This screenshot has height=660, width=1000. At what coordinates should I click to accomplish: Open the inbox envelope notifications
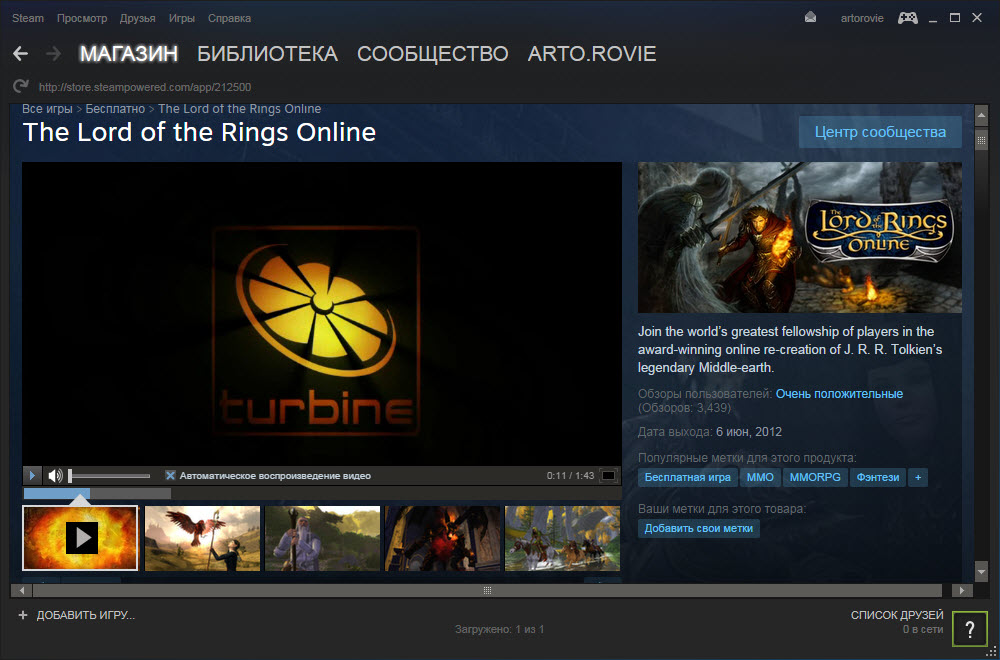(x=810, y=18)
